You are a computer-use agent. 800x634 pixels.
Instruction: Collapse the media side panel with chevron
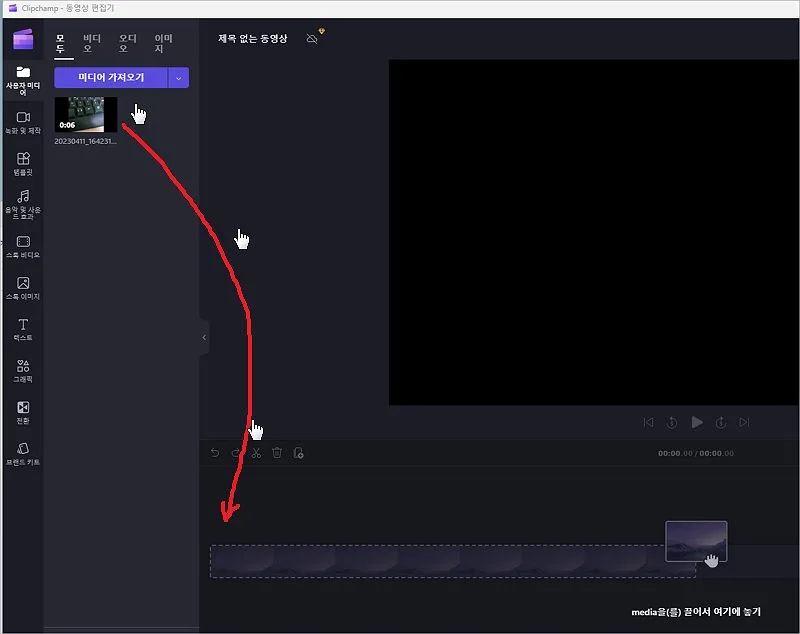[204, 337]
